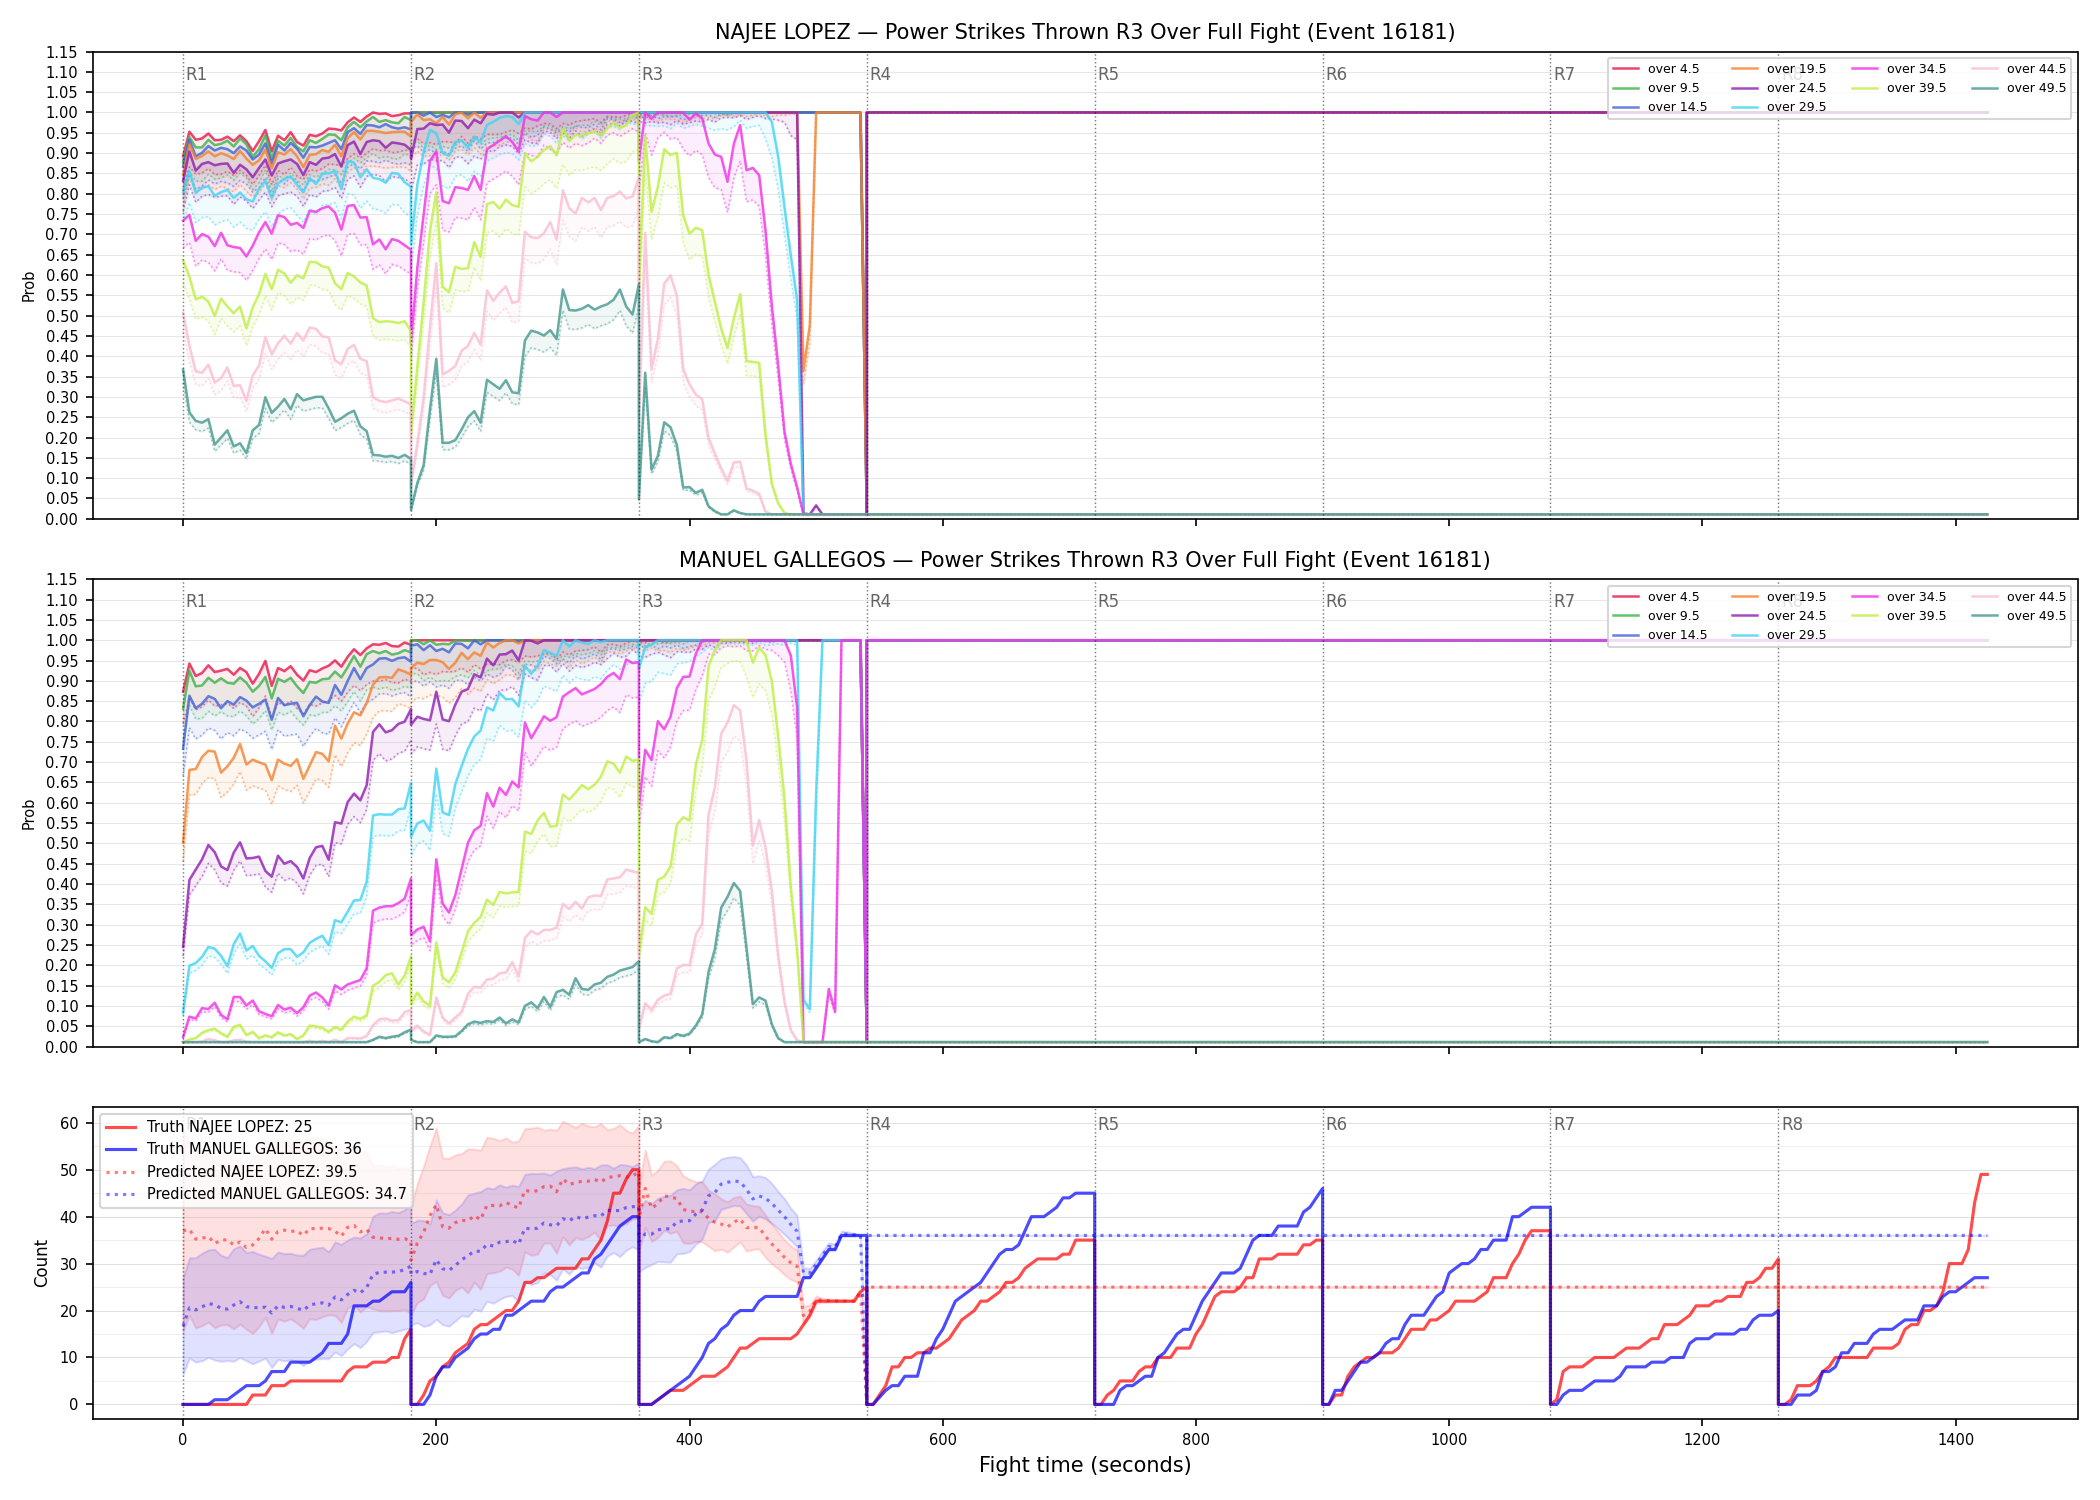Click the 'Prob' y-axis label of Gallegos chart
2100x1500 pixels.
(29, 814)
